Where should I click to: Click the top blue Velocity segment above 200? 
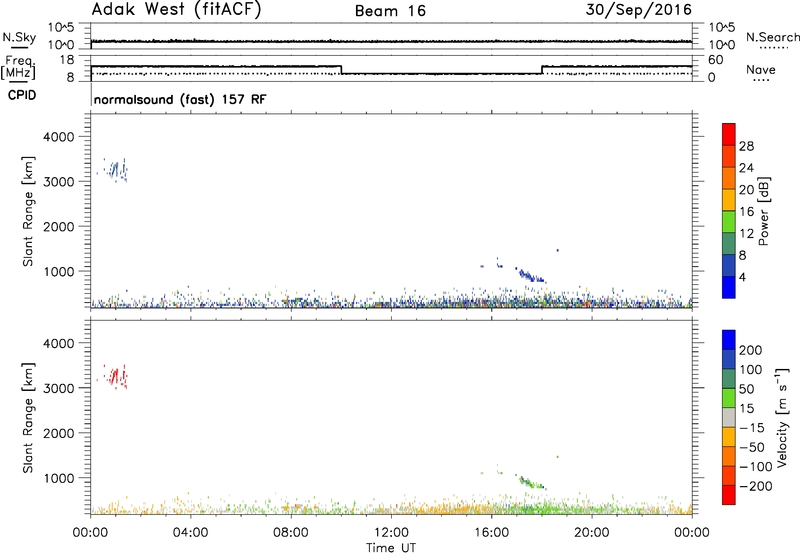coord(729,339)
